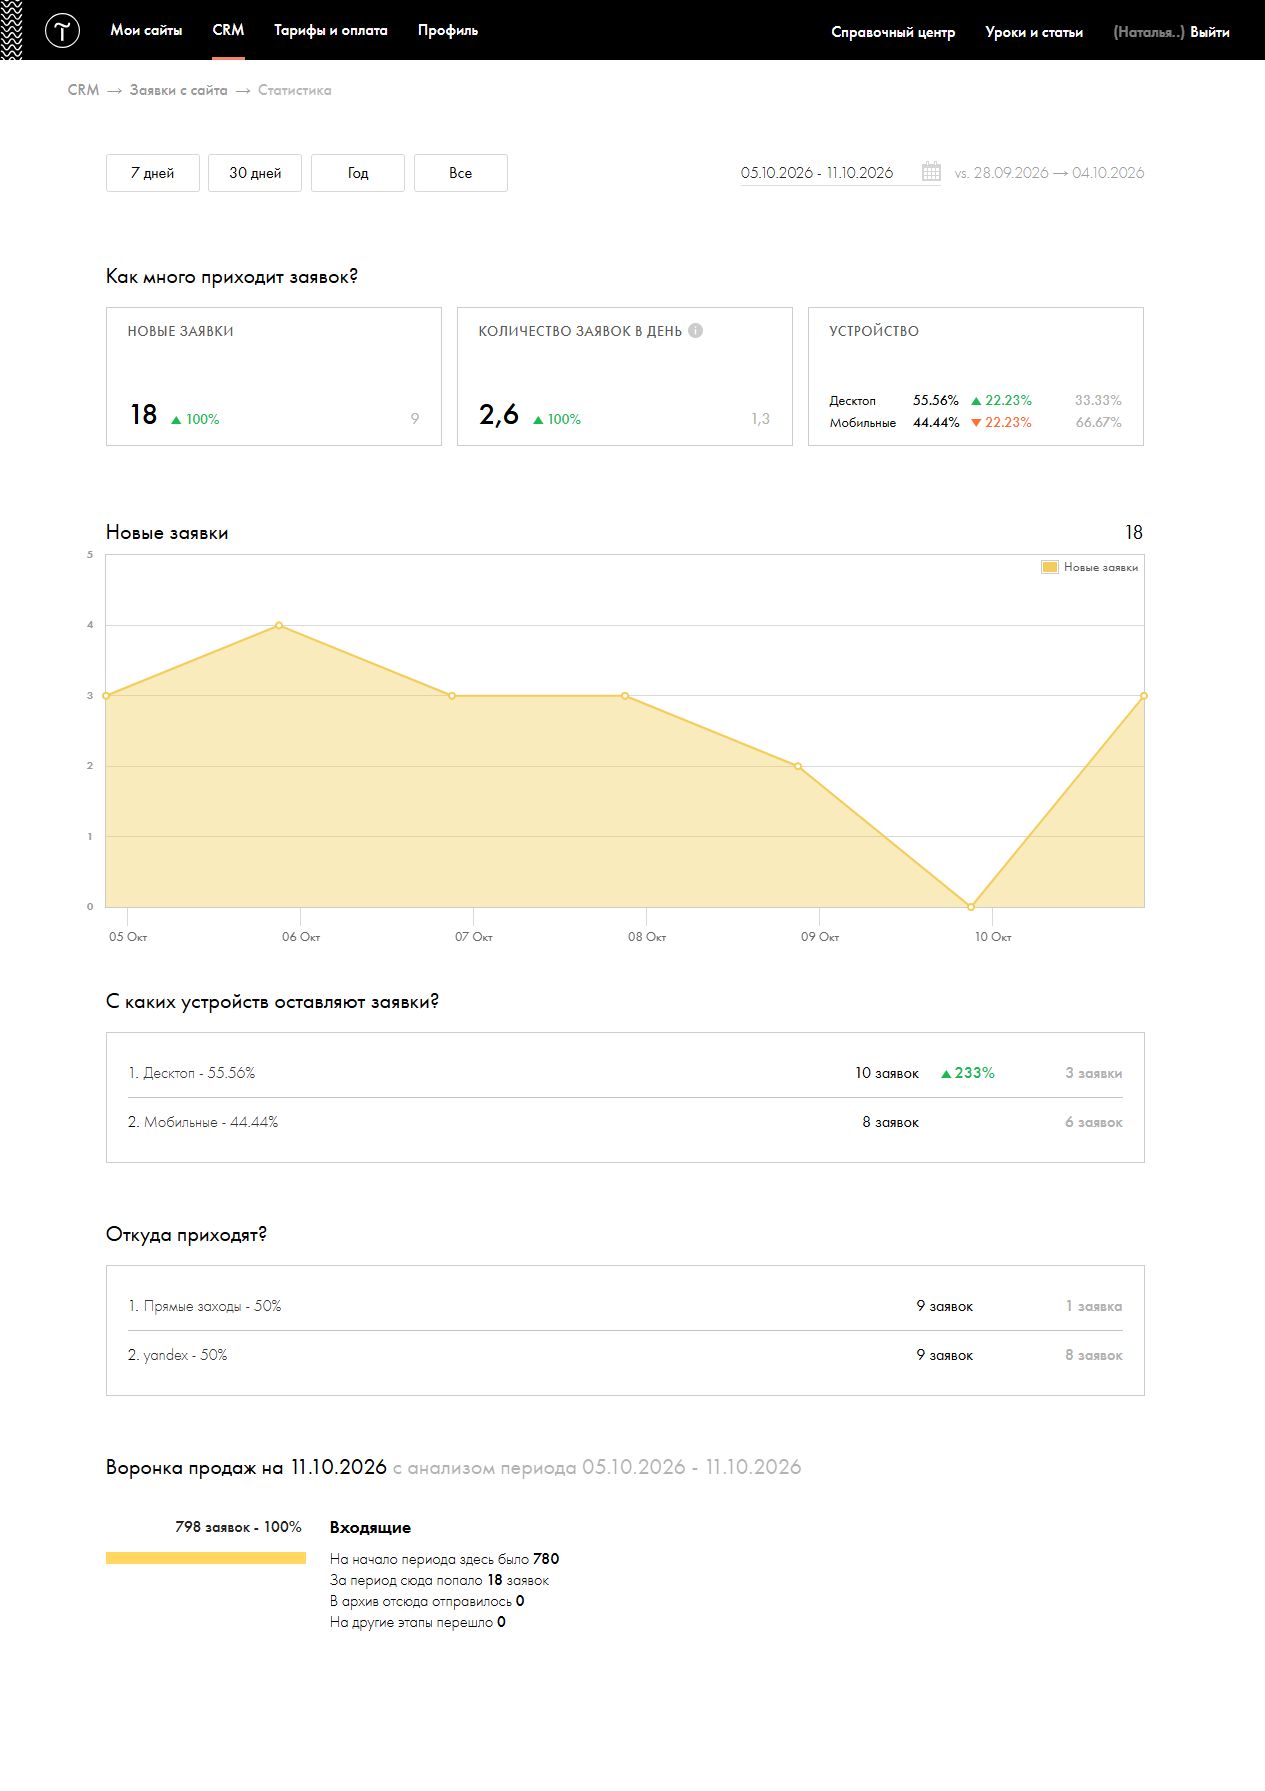Viewport: 1265px width, 1791px height.
Task: Click the 10 заявок count
Action: pyautogui.click(x=887, y=1073)
